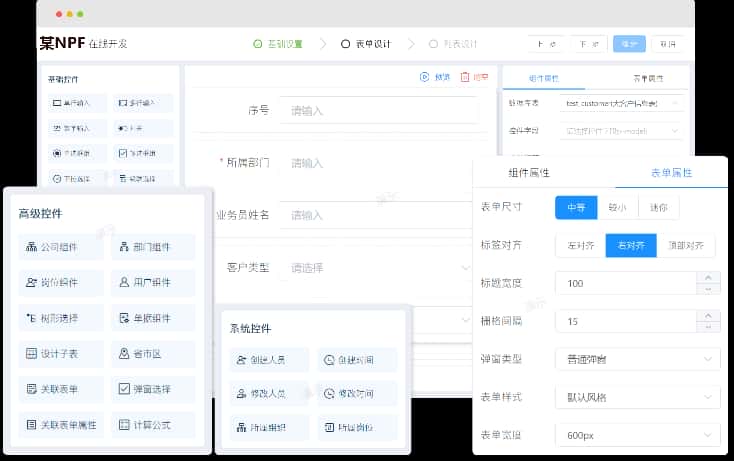Choose 顶部对齐 label alignment
Viewport: 734px width, 461px height.
pos(686,245)
